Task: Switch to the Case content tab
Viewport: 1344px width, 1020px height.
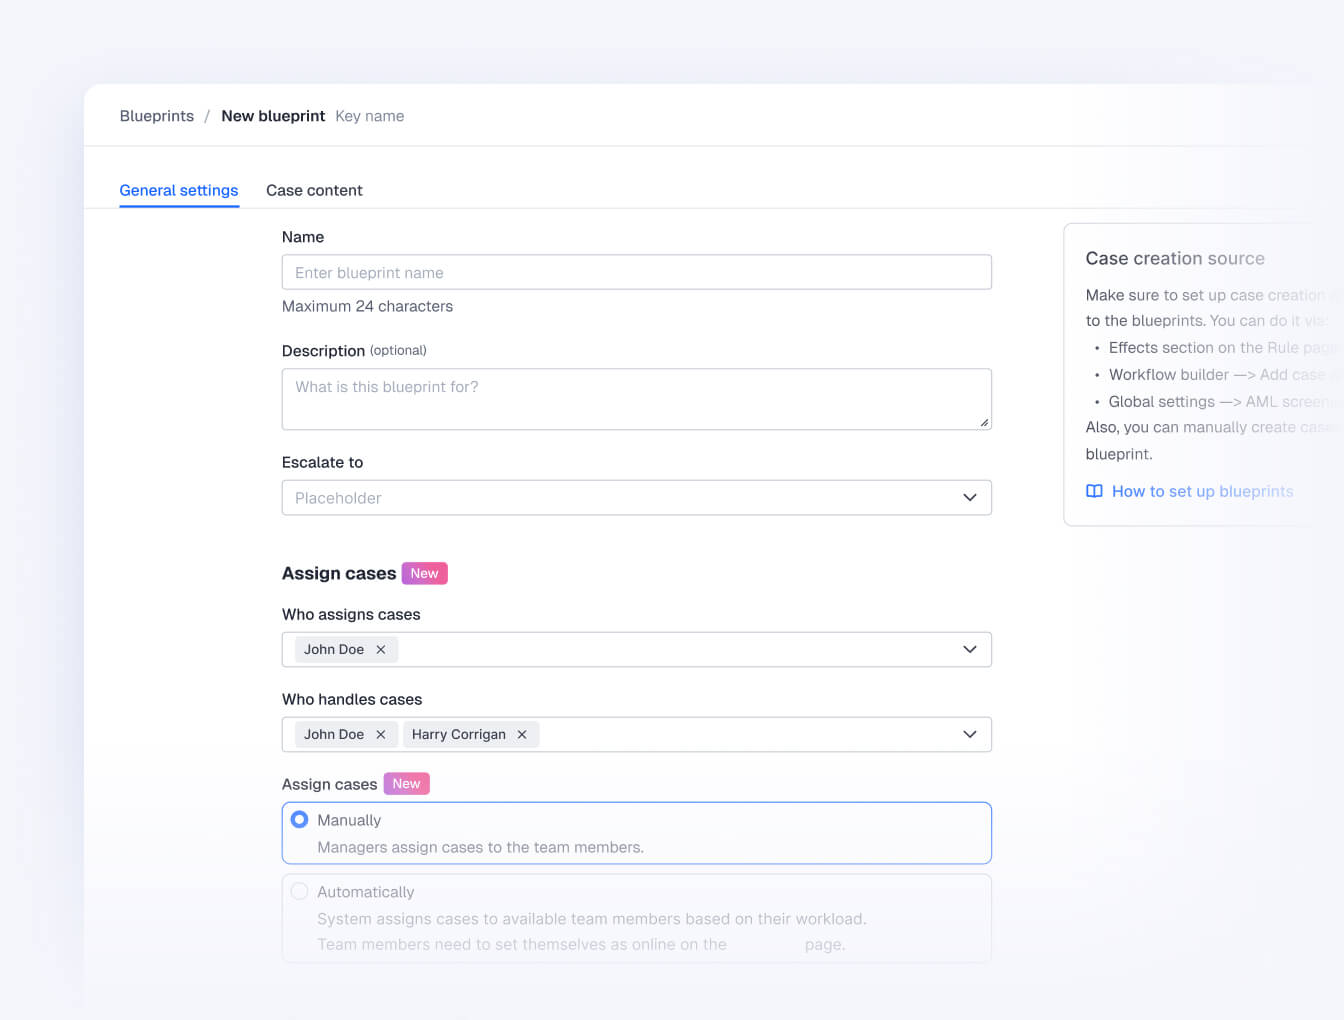Action: click(314, 190)
